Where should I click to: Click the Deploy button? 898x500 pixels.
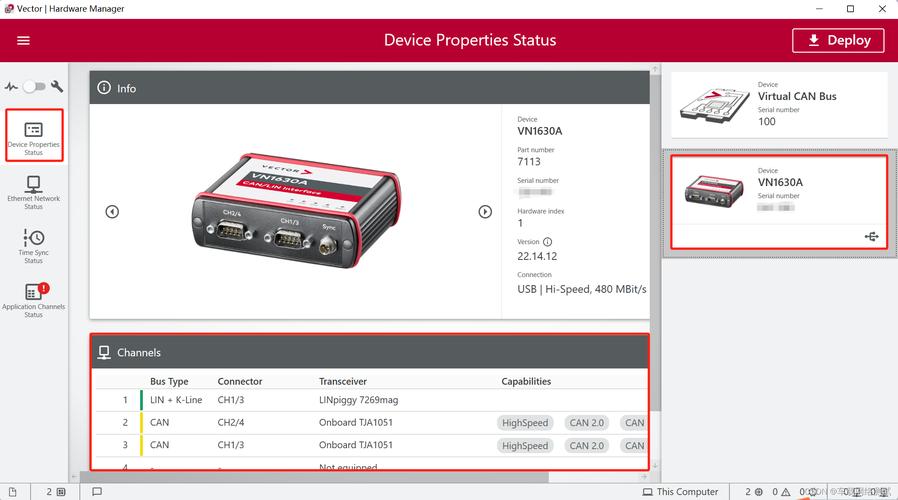click(838, 40)
